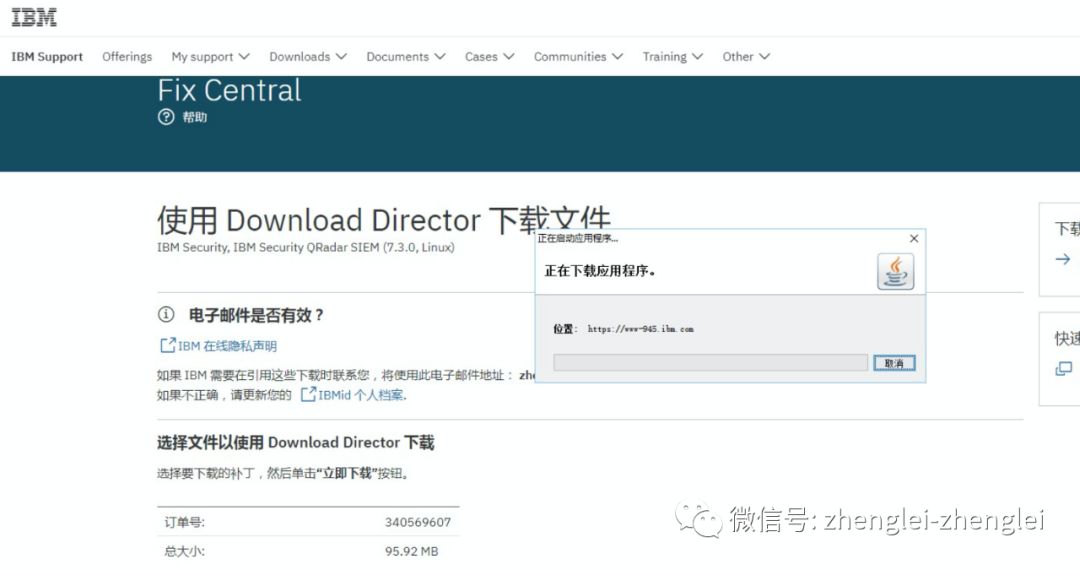Open the Other dropdown menu

click(746, 56)
